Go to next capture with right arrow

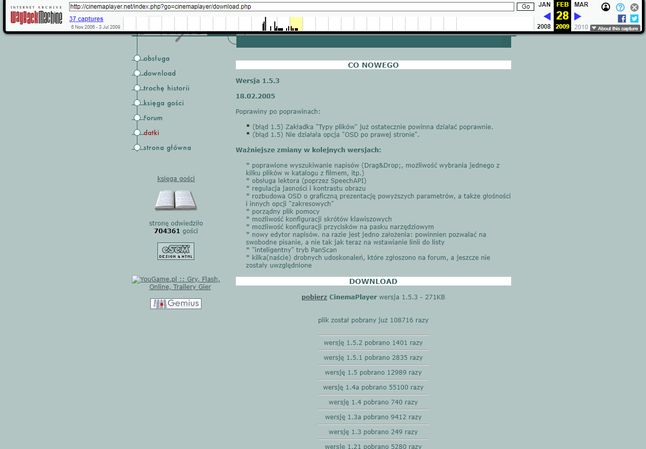[x=578, y=16]
